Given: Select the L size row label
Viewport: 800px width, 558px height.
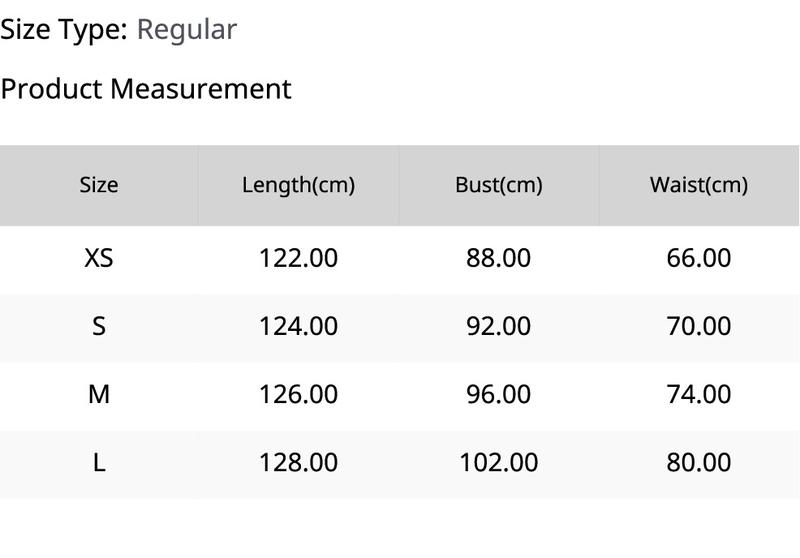Looking at the screenshot, I should [x=99, y=463].
